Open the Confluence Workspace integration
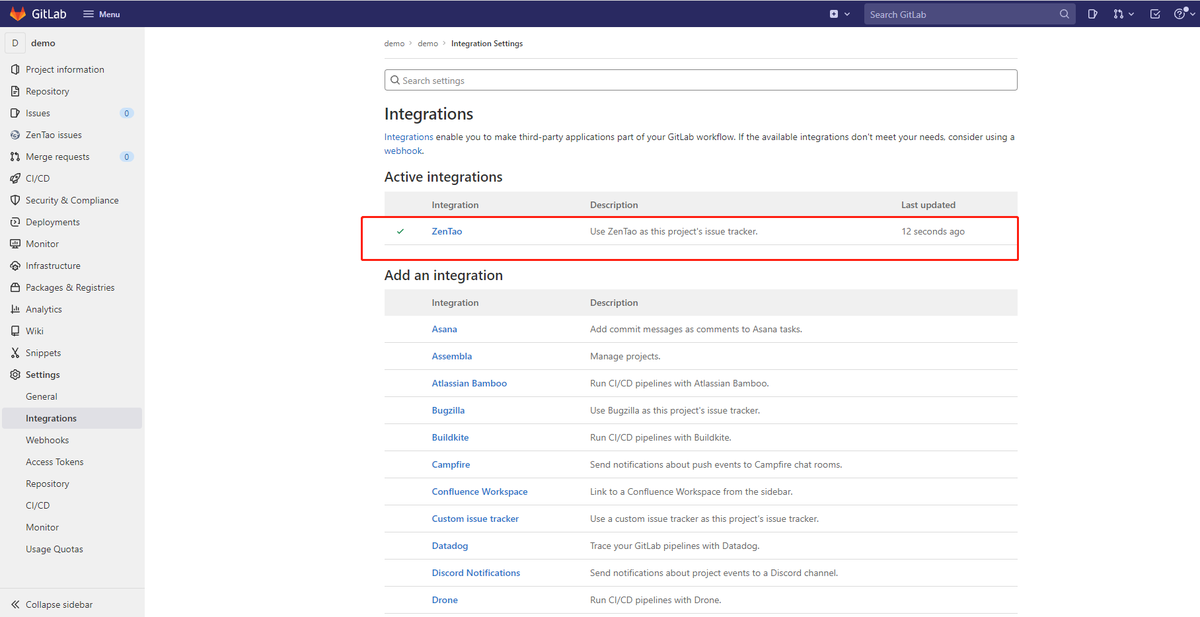This screenshot has width=1200, height=617. point(480,492)
